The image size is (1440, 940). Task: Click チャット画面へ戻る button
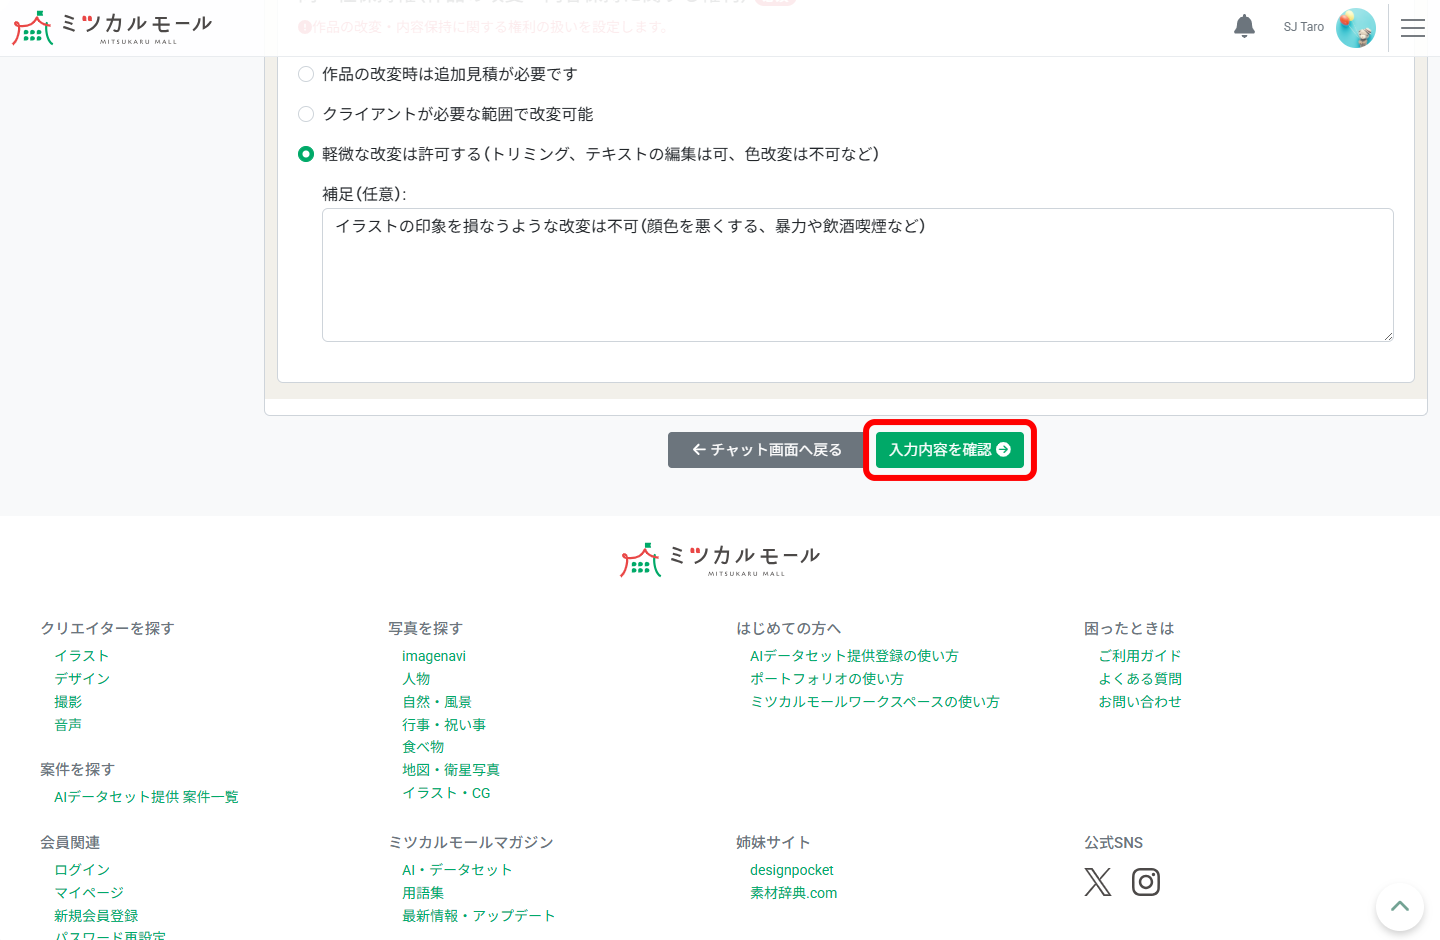767,450
